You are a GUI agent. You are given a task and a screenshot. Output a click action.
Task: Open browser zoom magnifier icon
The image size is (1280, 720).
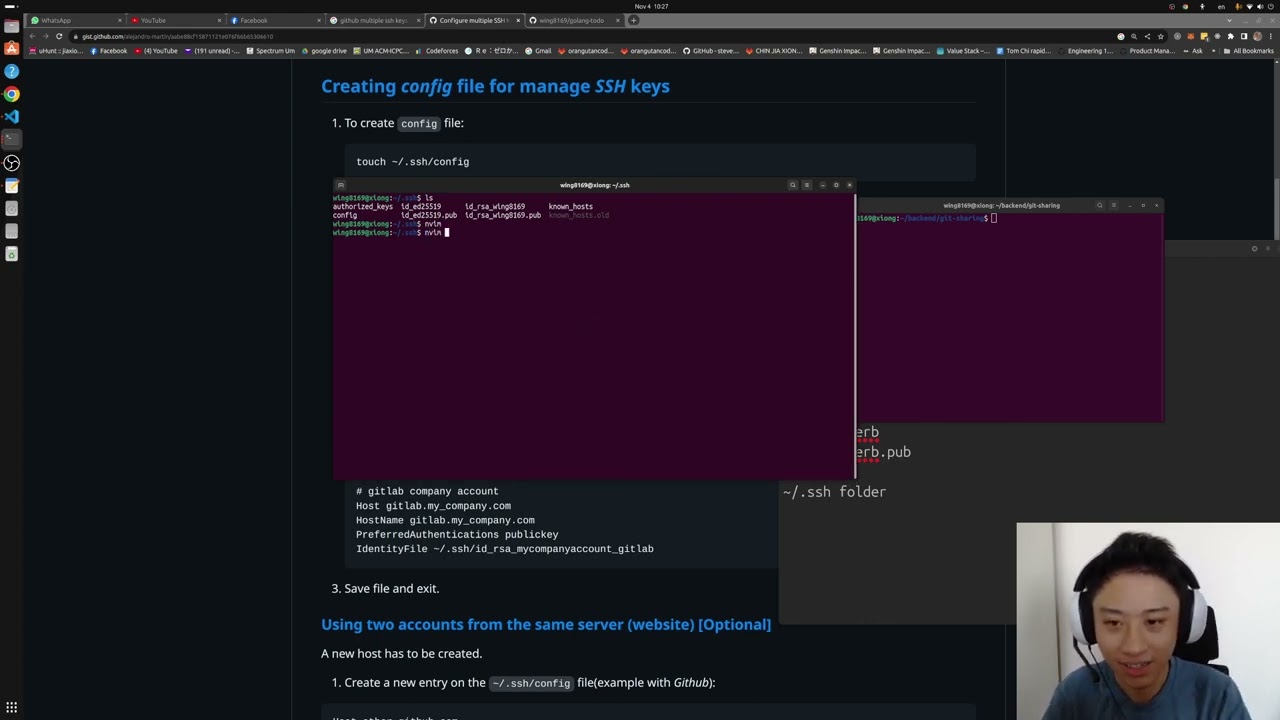click(x=1134, y=36)
